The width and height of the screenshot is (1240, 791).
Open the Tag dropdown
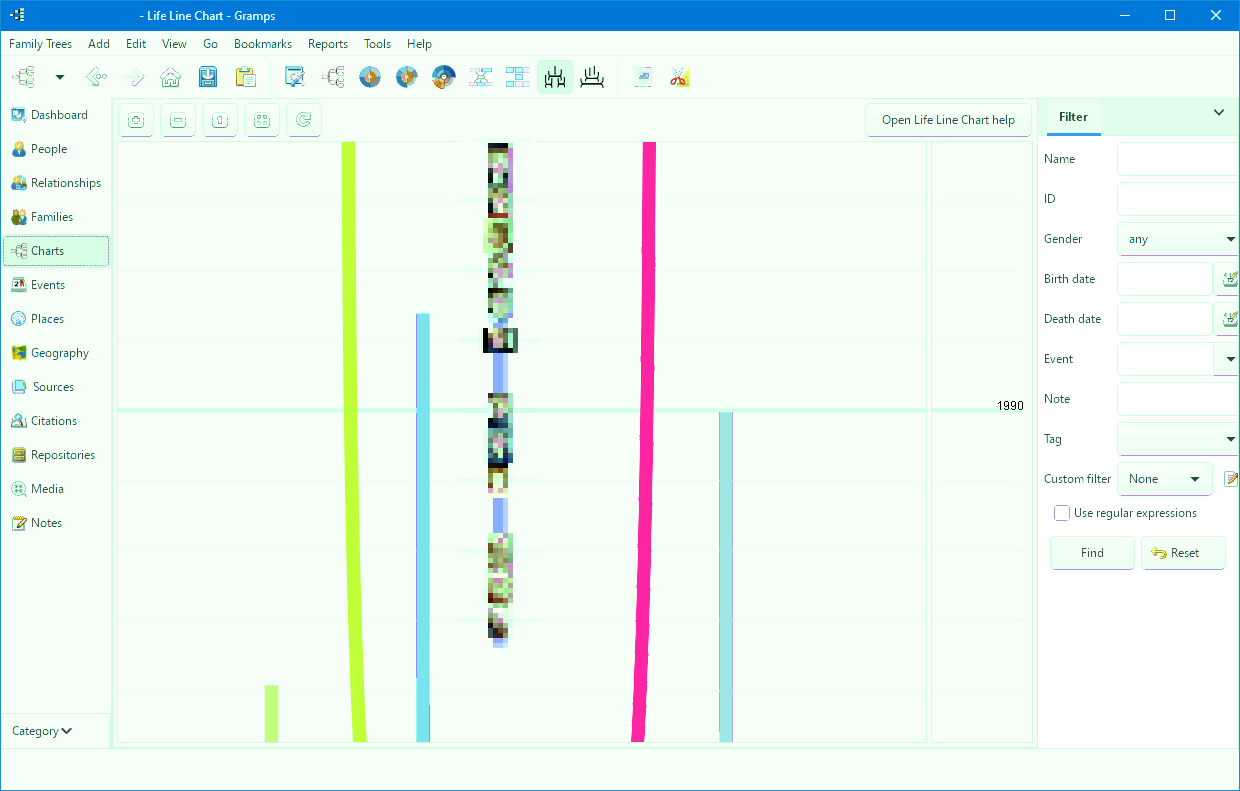tap(1178, 439)
